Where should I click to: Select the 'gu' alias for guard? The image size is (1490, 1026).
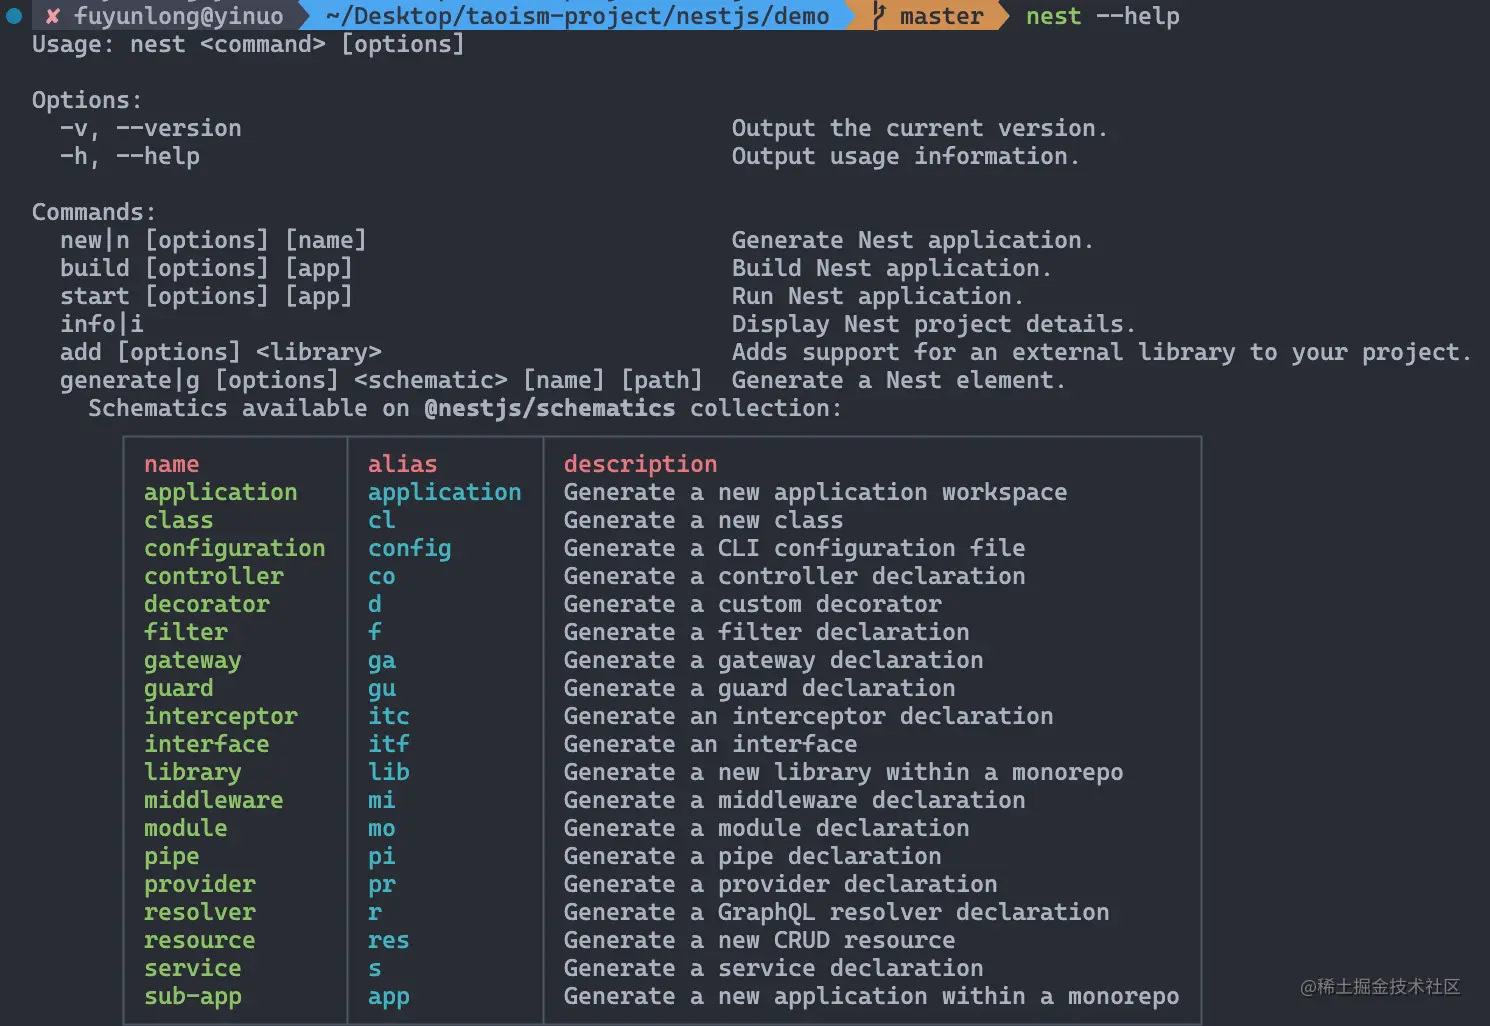point(381,688)
